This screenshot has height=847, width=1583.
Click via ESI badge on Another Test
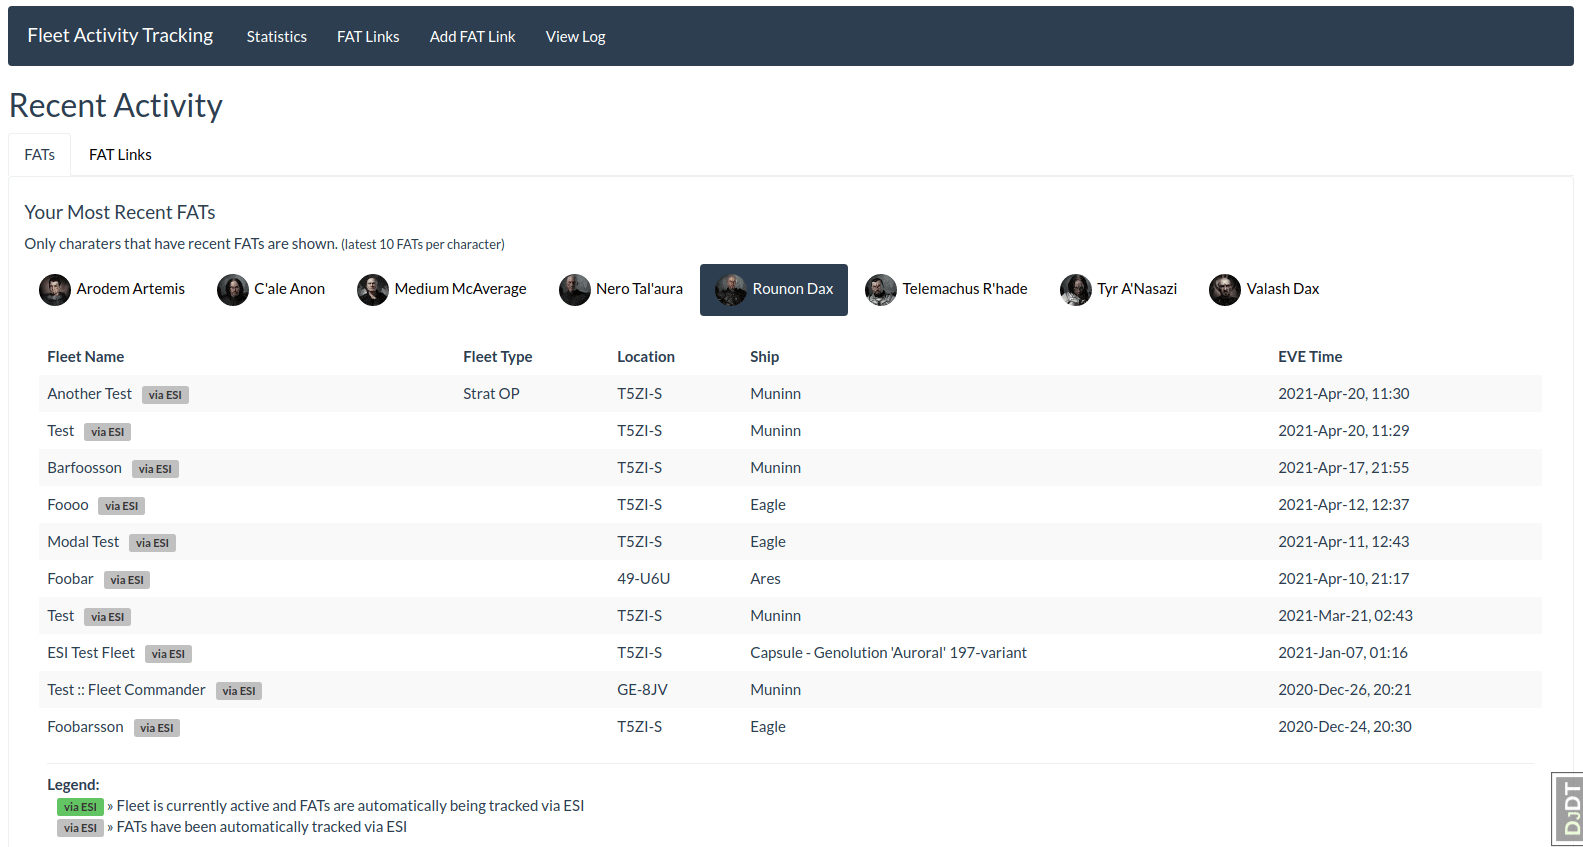coord(165,395)
